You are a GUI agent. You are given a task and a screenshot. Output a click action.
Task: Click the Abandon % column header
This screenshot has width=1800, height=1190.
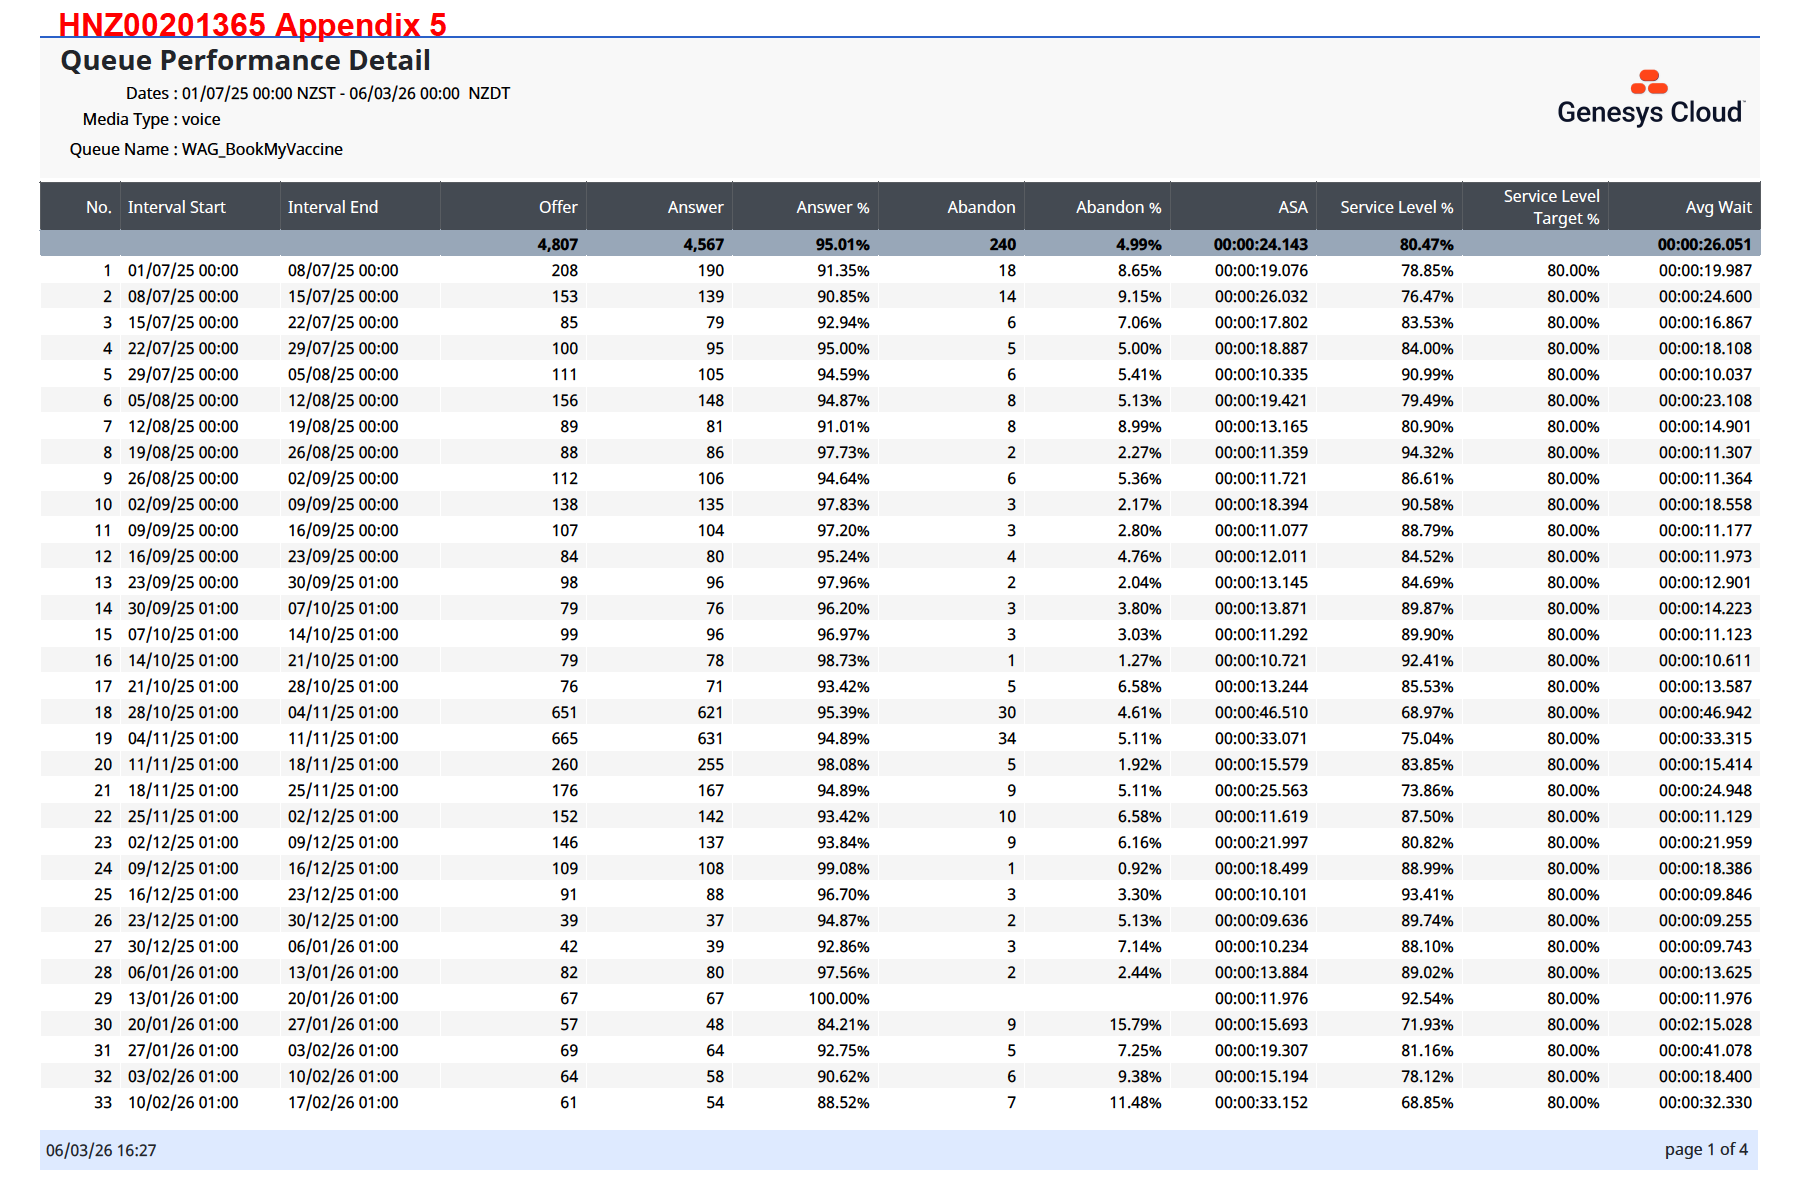pos(1118,207)
